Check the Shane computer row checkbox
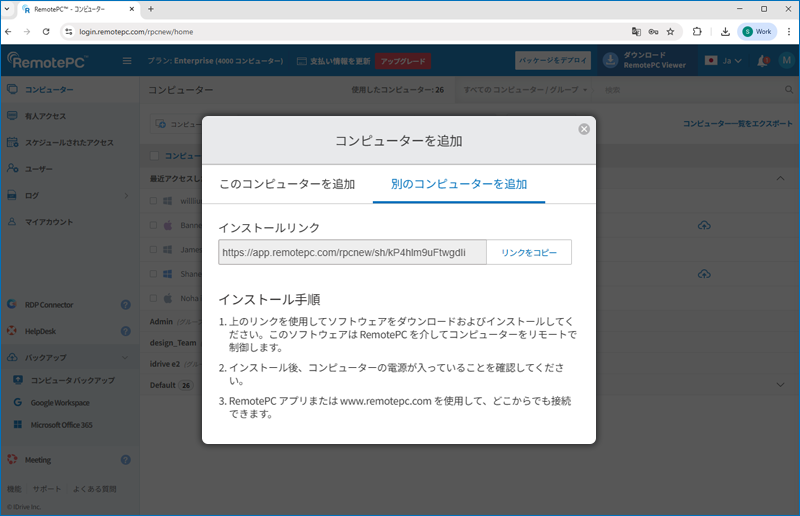800x516 pixels. (153, 274)
